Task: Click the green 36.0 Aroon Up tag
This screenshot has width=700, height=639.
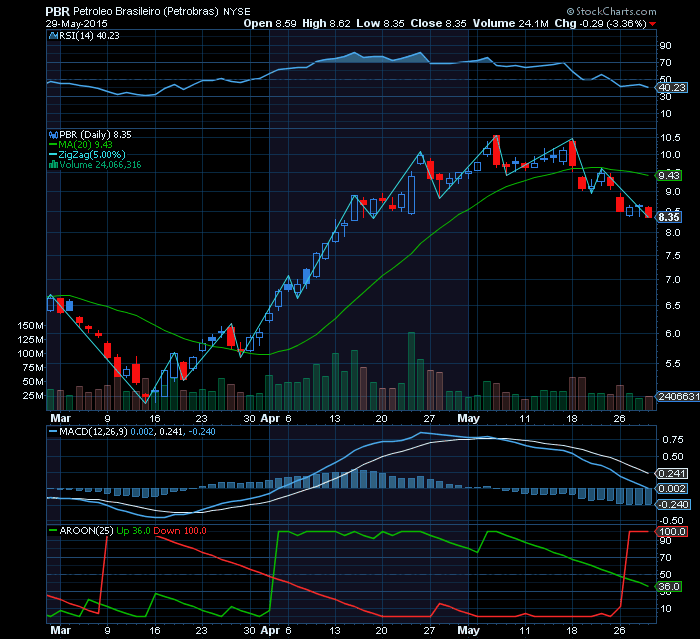Action: click(669, 587)
